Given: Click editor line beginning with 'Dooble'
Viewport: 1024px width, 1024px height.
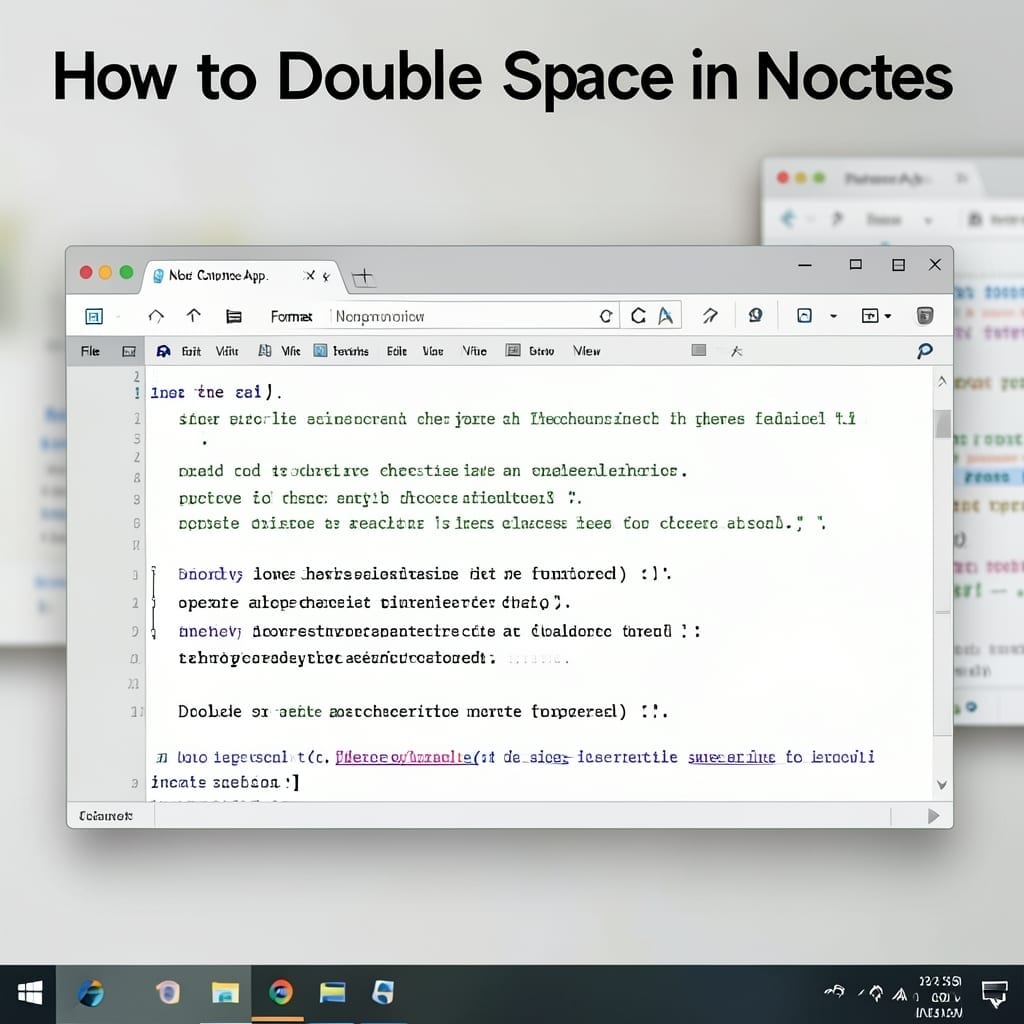Looking at the screenshot, I should [422, 712].
